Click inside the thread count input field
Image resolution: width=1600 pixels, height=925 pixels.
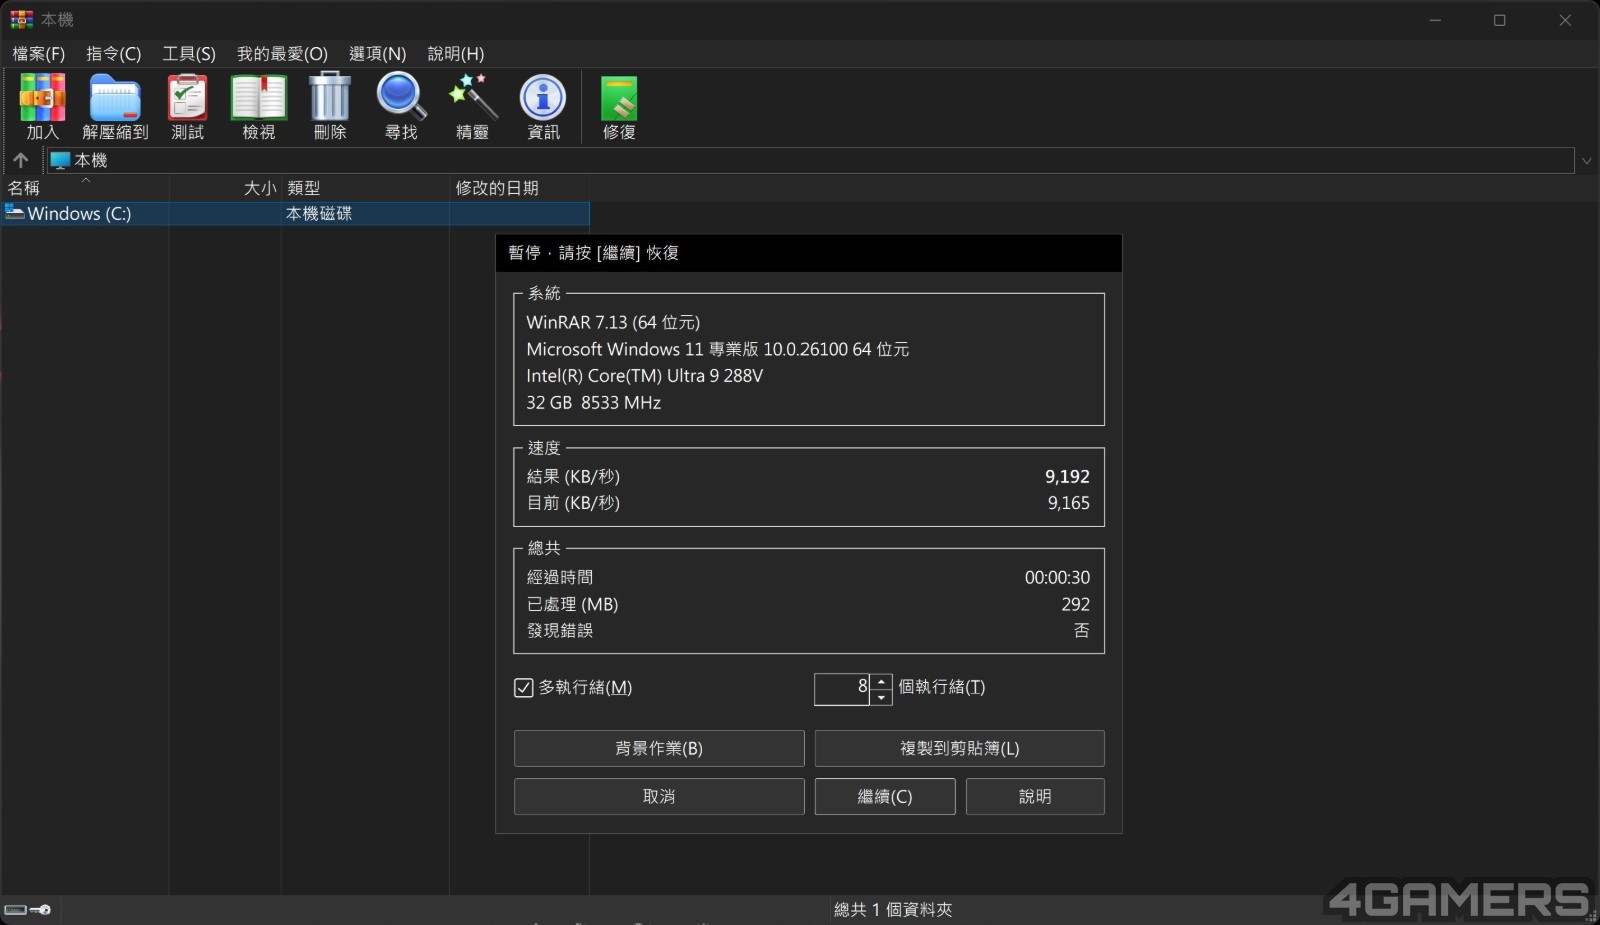pos(841,689)
